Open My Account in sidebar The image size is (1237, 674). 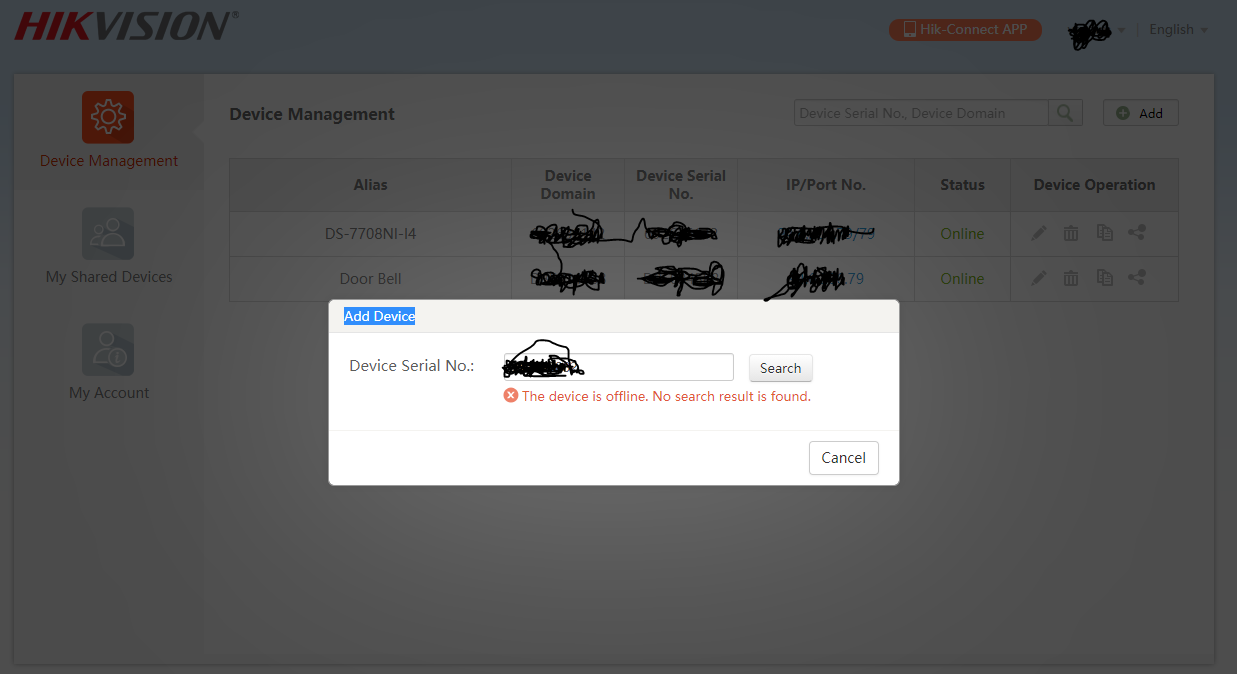(108, 362)
